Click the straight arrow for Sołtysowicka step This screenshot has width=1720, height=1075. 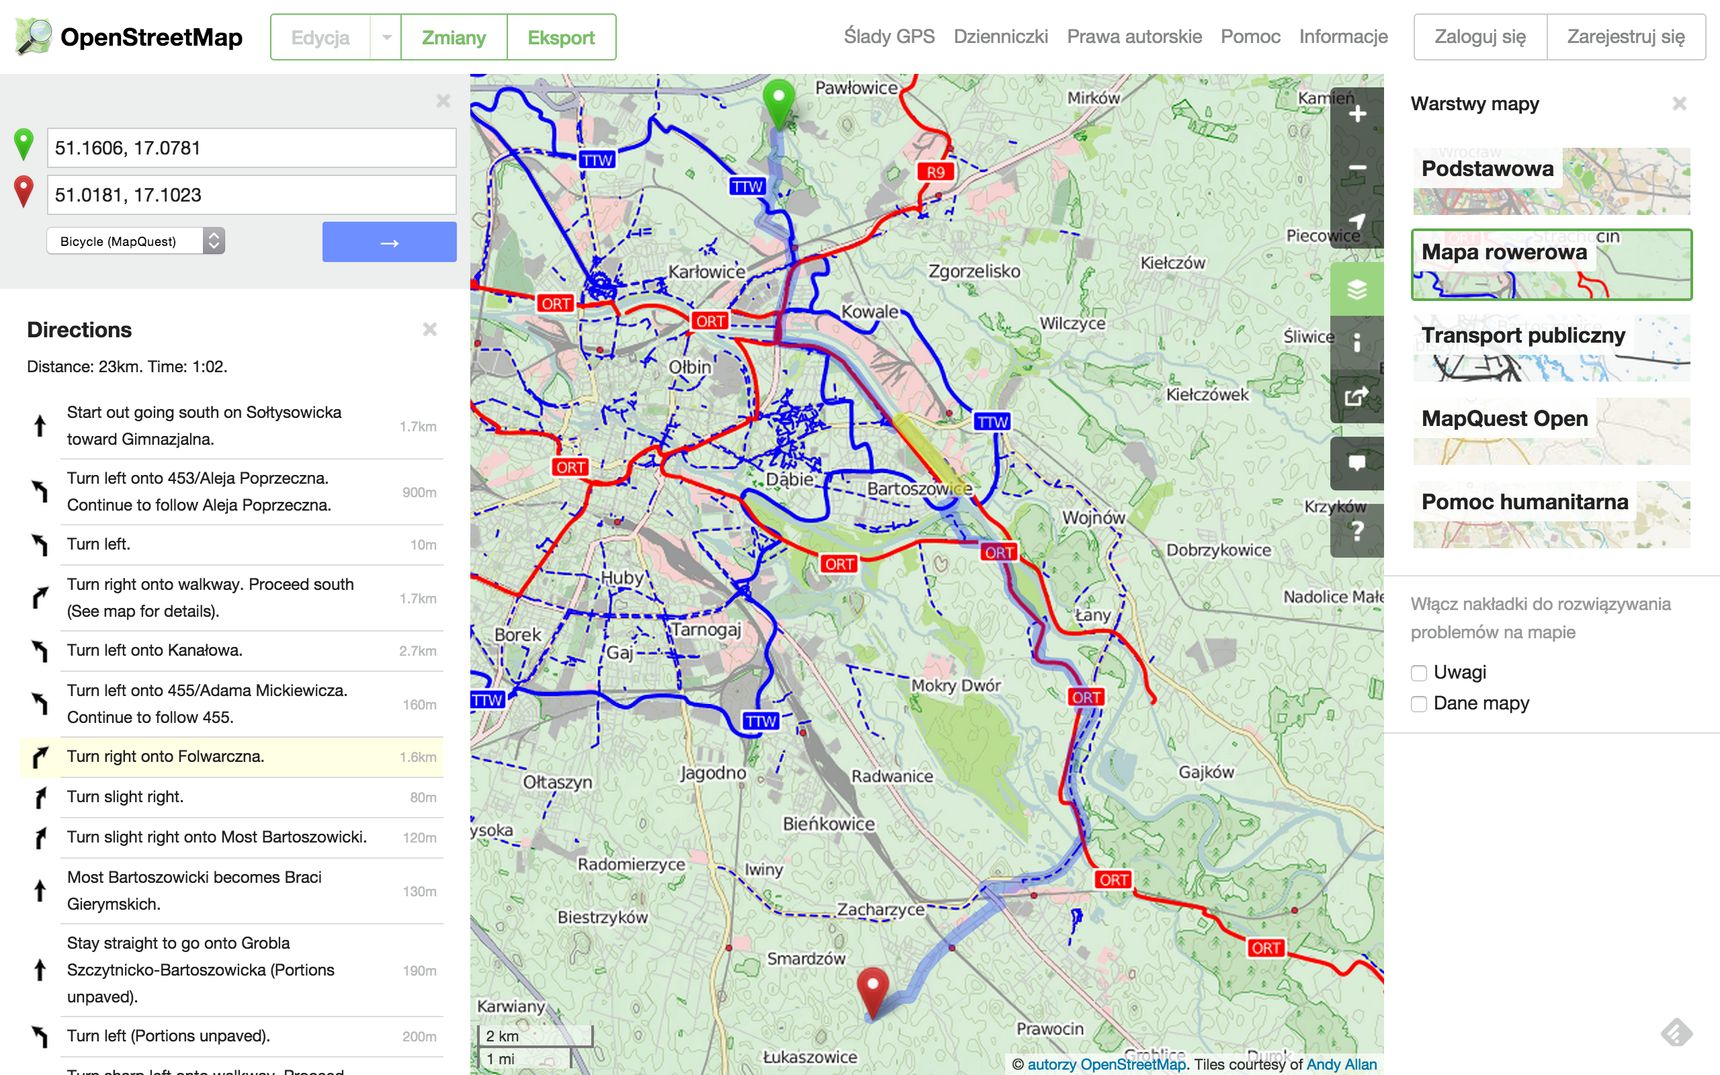tap(40, 426)
